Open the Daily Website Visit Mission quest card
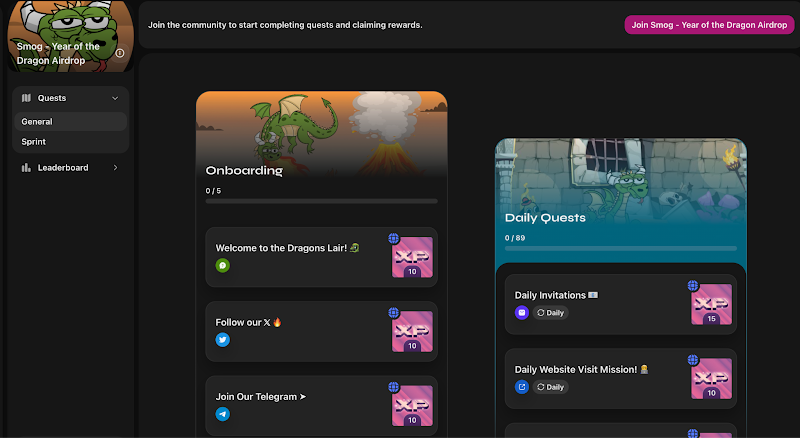 tap(620, 379)
